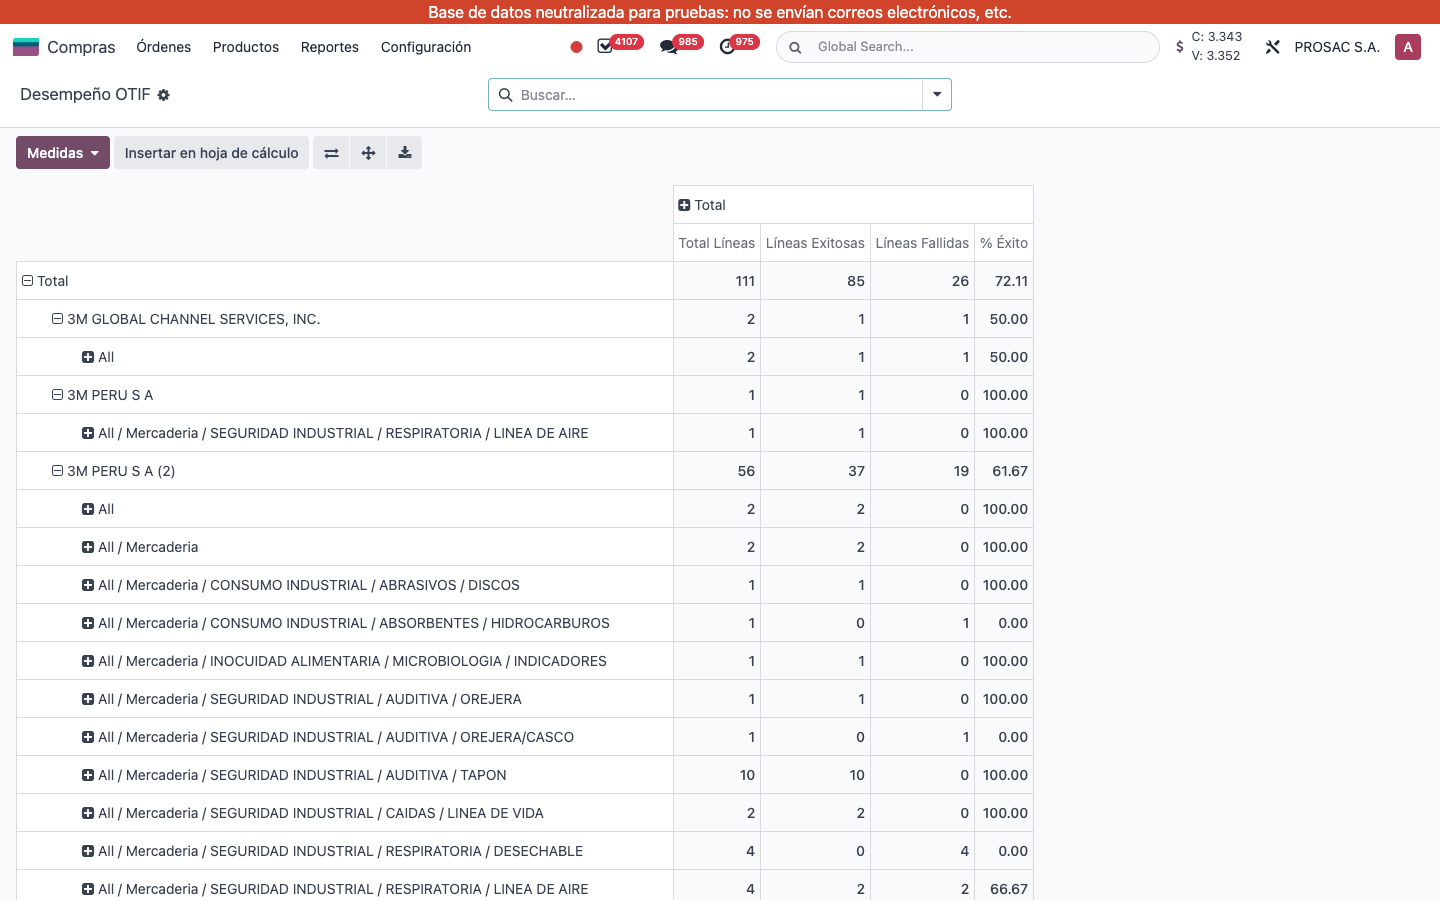1440x900 pixels.
Task: Click the Total Líneas Exitosas value 85
Action: click(x=815, y=281)
